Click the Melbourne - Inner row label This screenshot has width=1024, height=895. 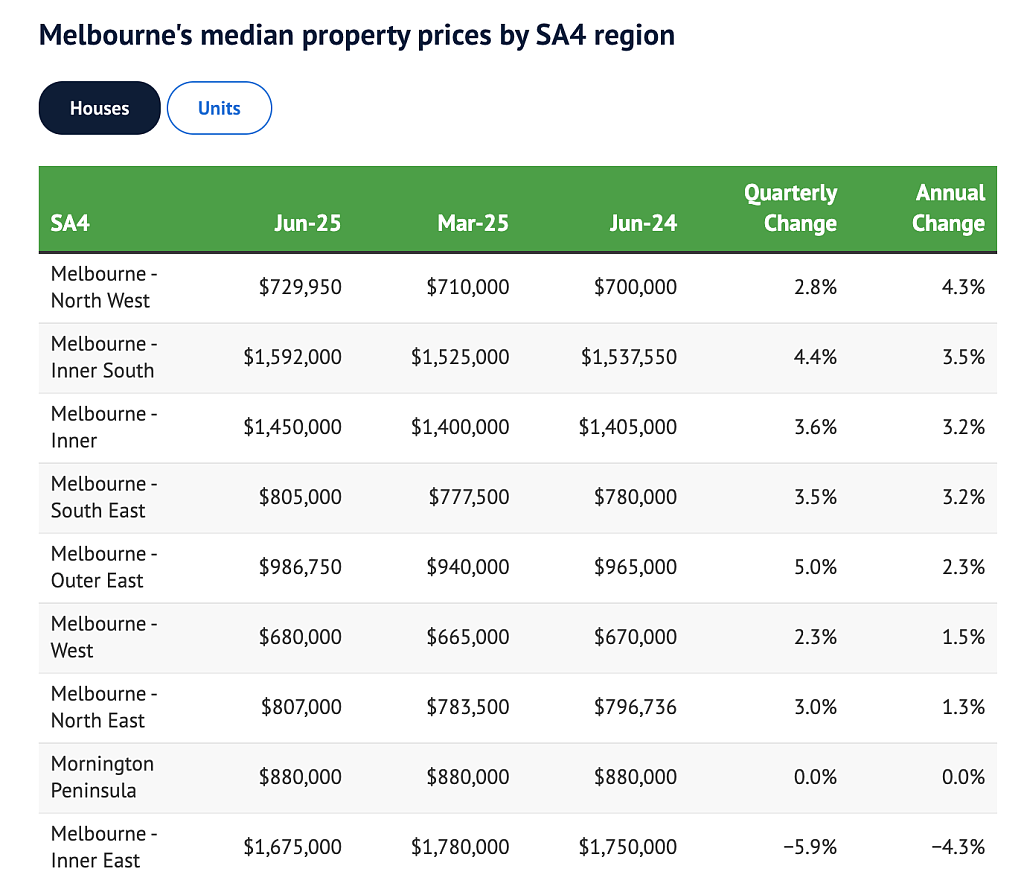[104, 427]
